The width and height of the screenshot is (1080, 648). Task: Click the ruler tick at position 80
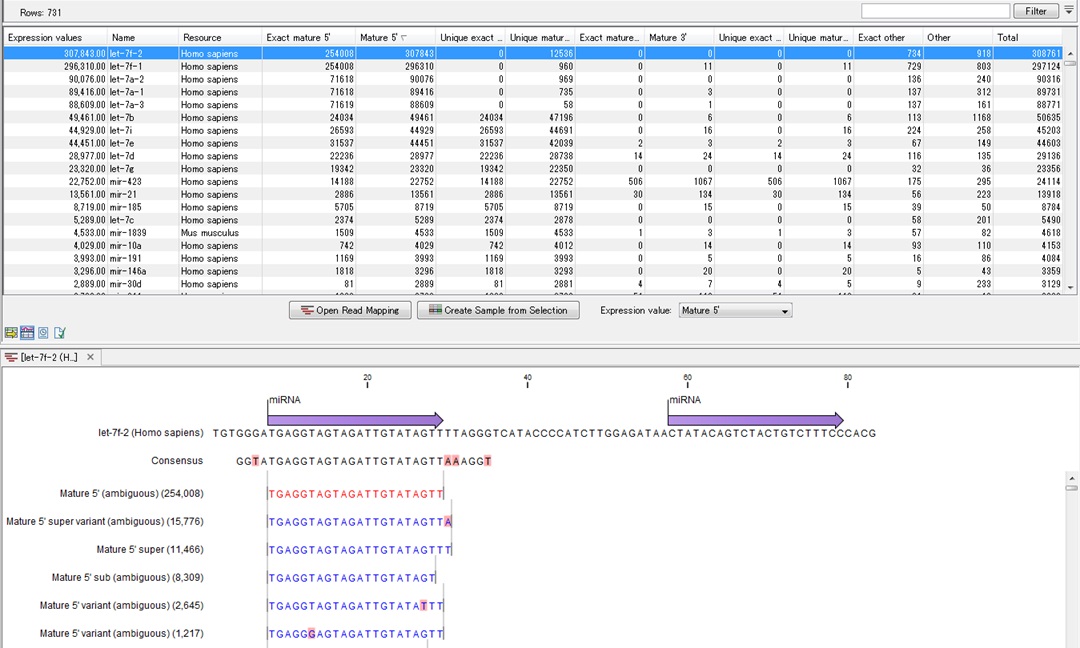848,381
